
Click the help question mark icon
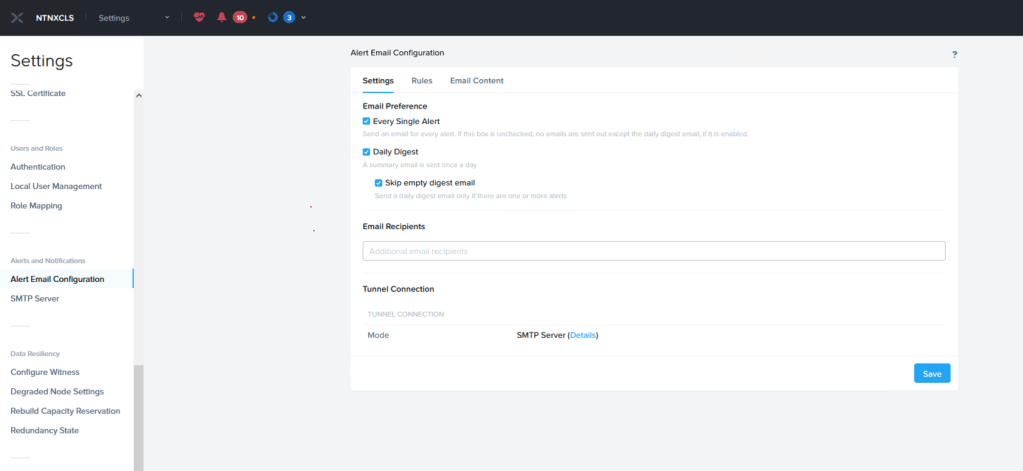(954, 54)
